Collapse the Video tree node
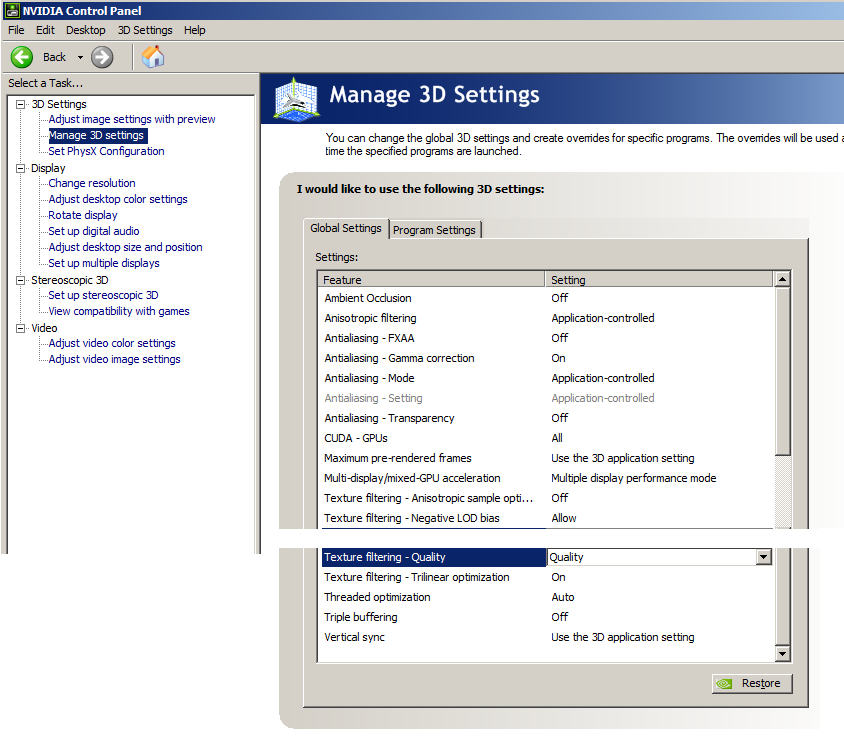844x748 pixels. [21, 328]
